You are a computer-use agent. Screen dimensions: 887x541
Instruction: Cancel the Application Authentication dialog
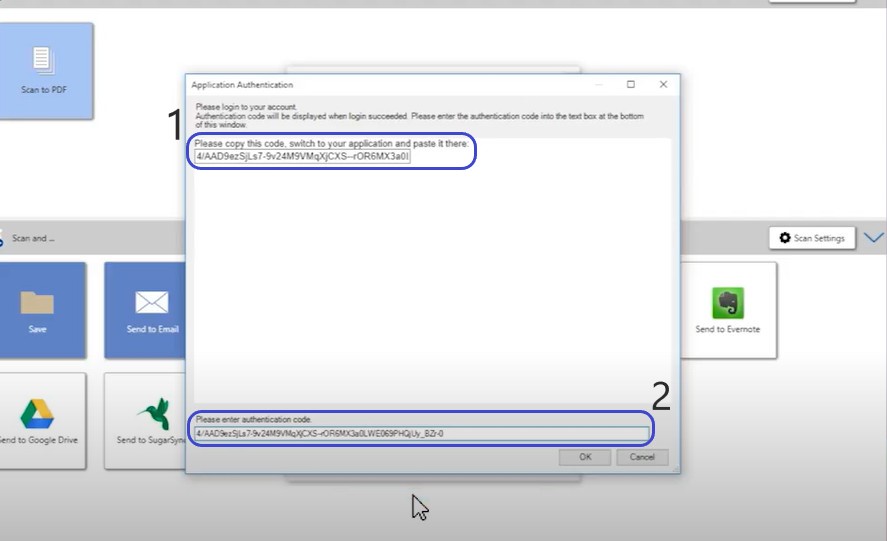(642, 457)
